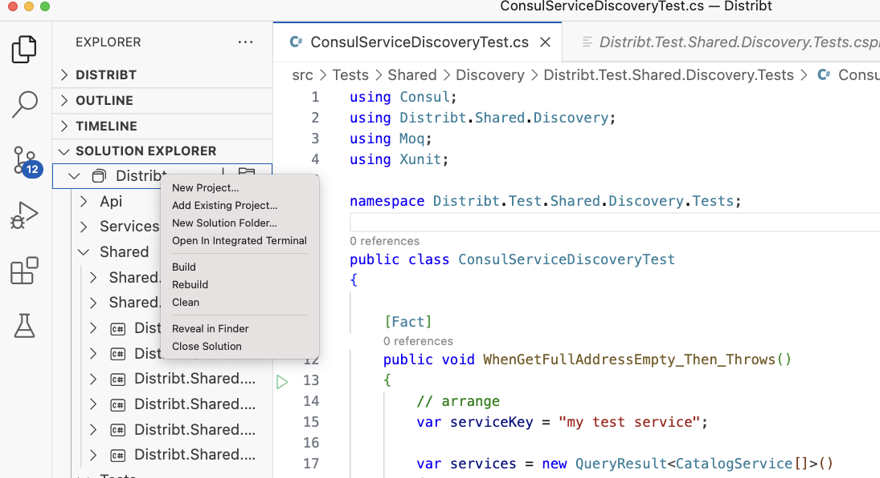The width and height of the screenshot is (880, 478).
Task: Open the Testing beaker view
Action: (24, 325)
